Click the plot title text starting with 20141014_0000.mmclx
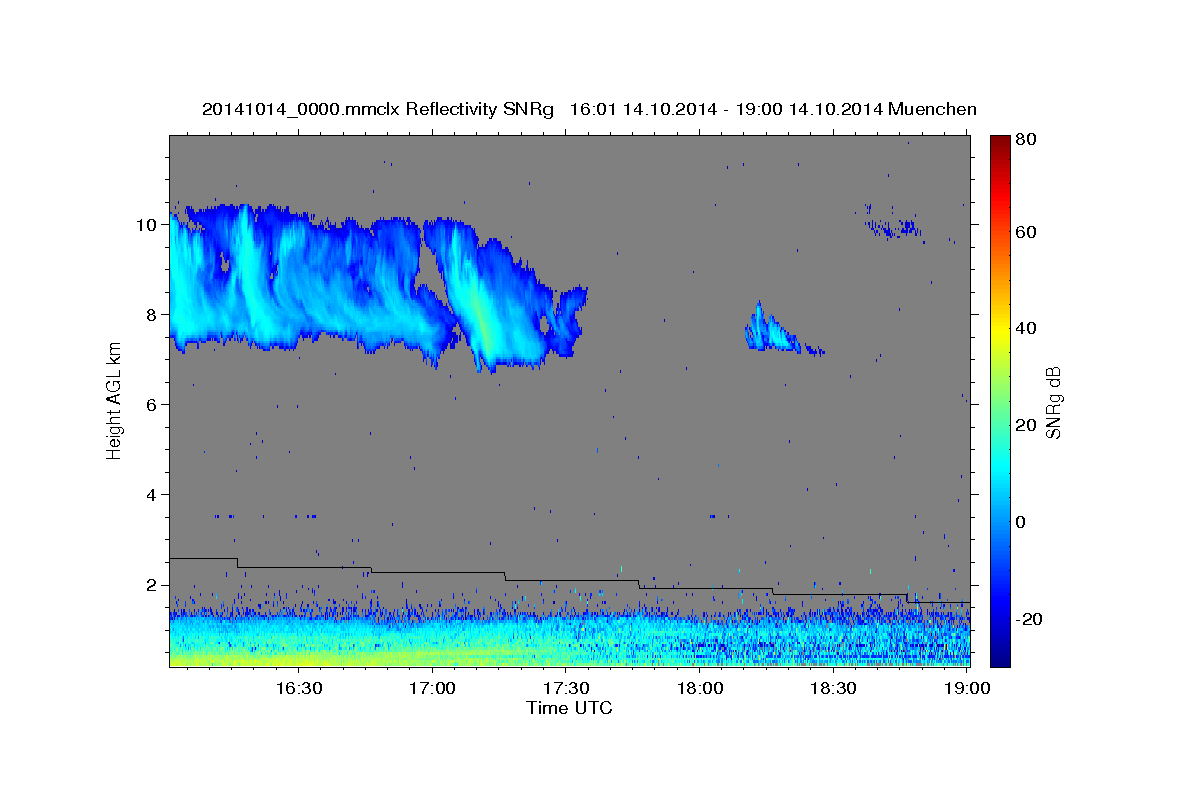The width and height of the screenshot is (1200, 800). pos(589,109)
